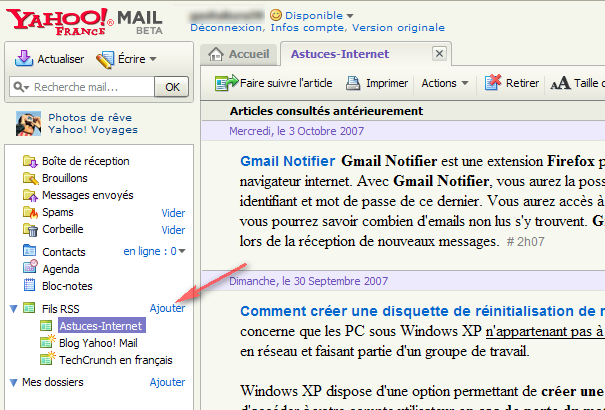Viewport: 605px width, 410px height.
Task: Click the Taille text size icon
Action: (x=560, y=83)
